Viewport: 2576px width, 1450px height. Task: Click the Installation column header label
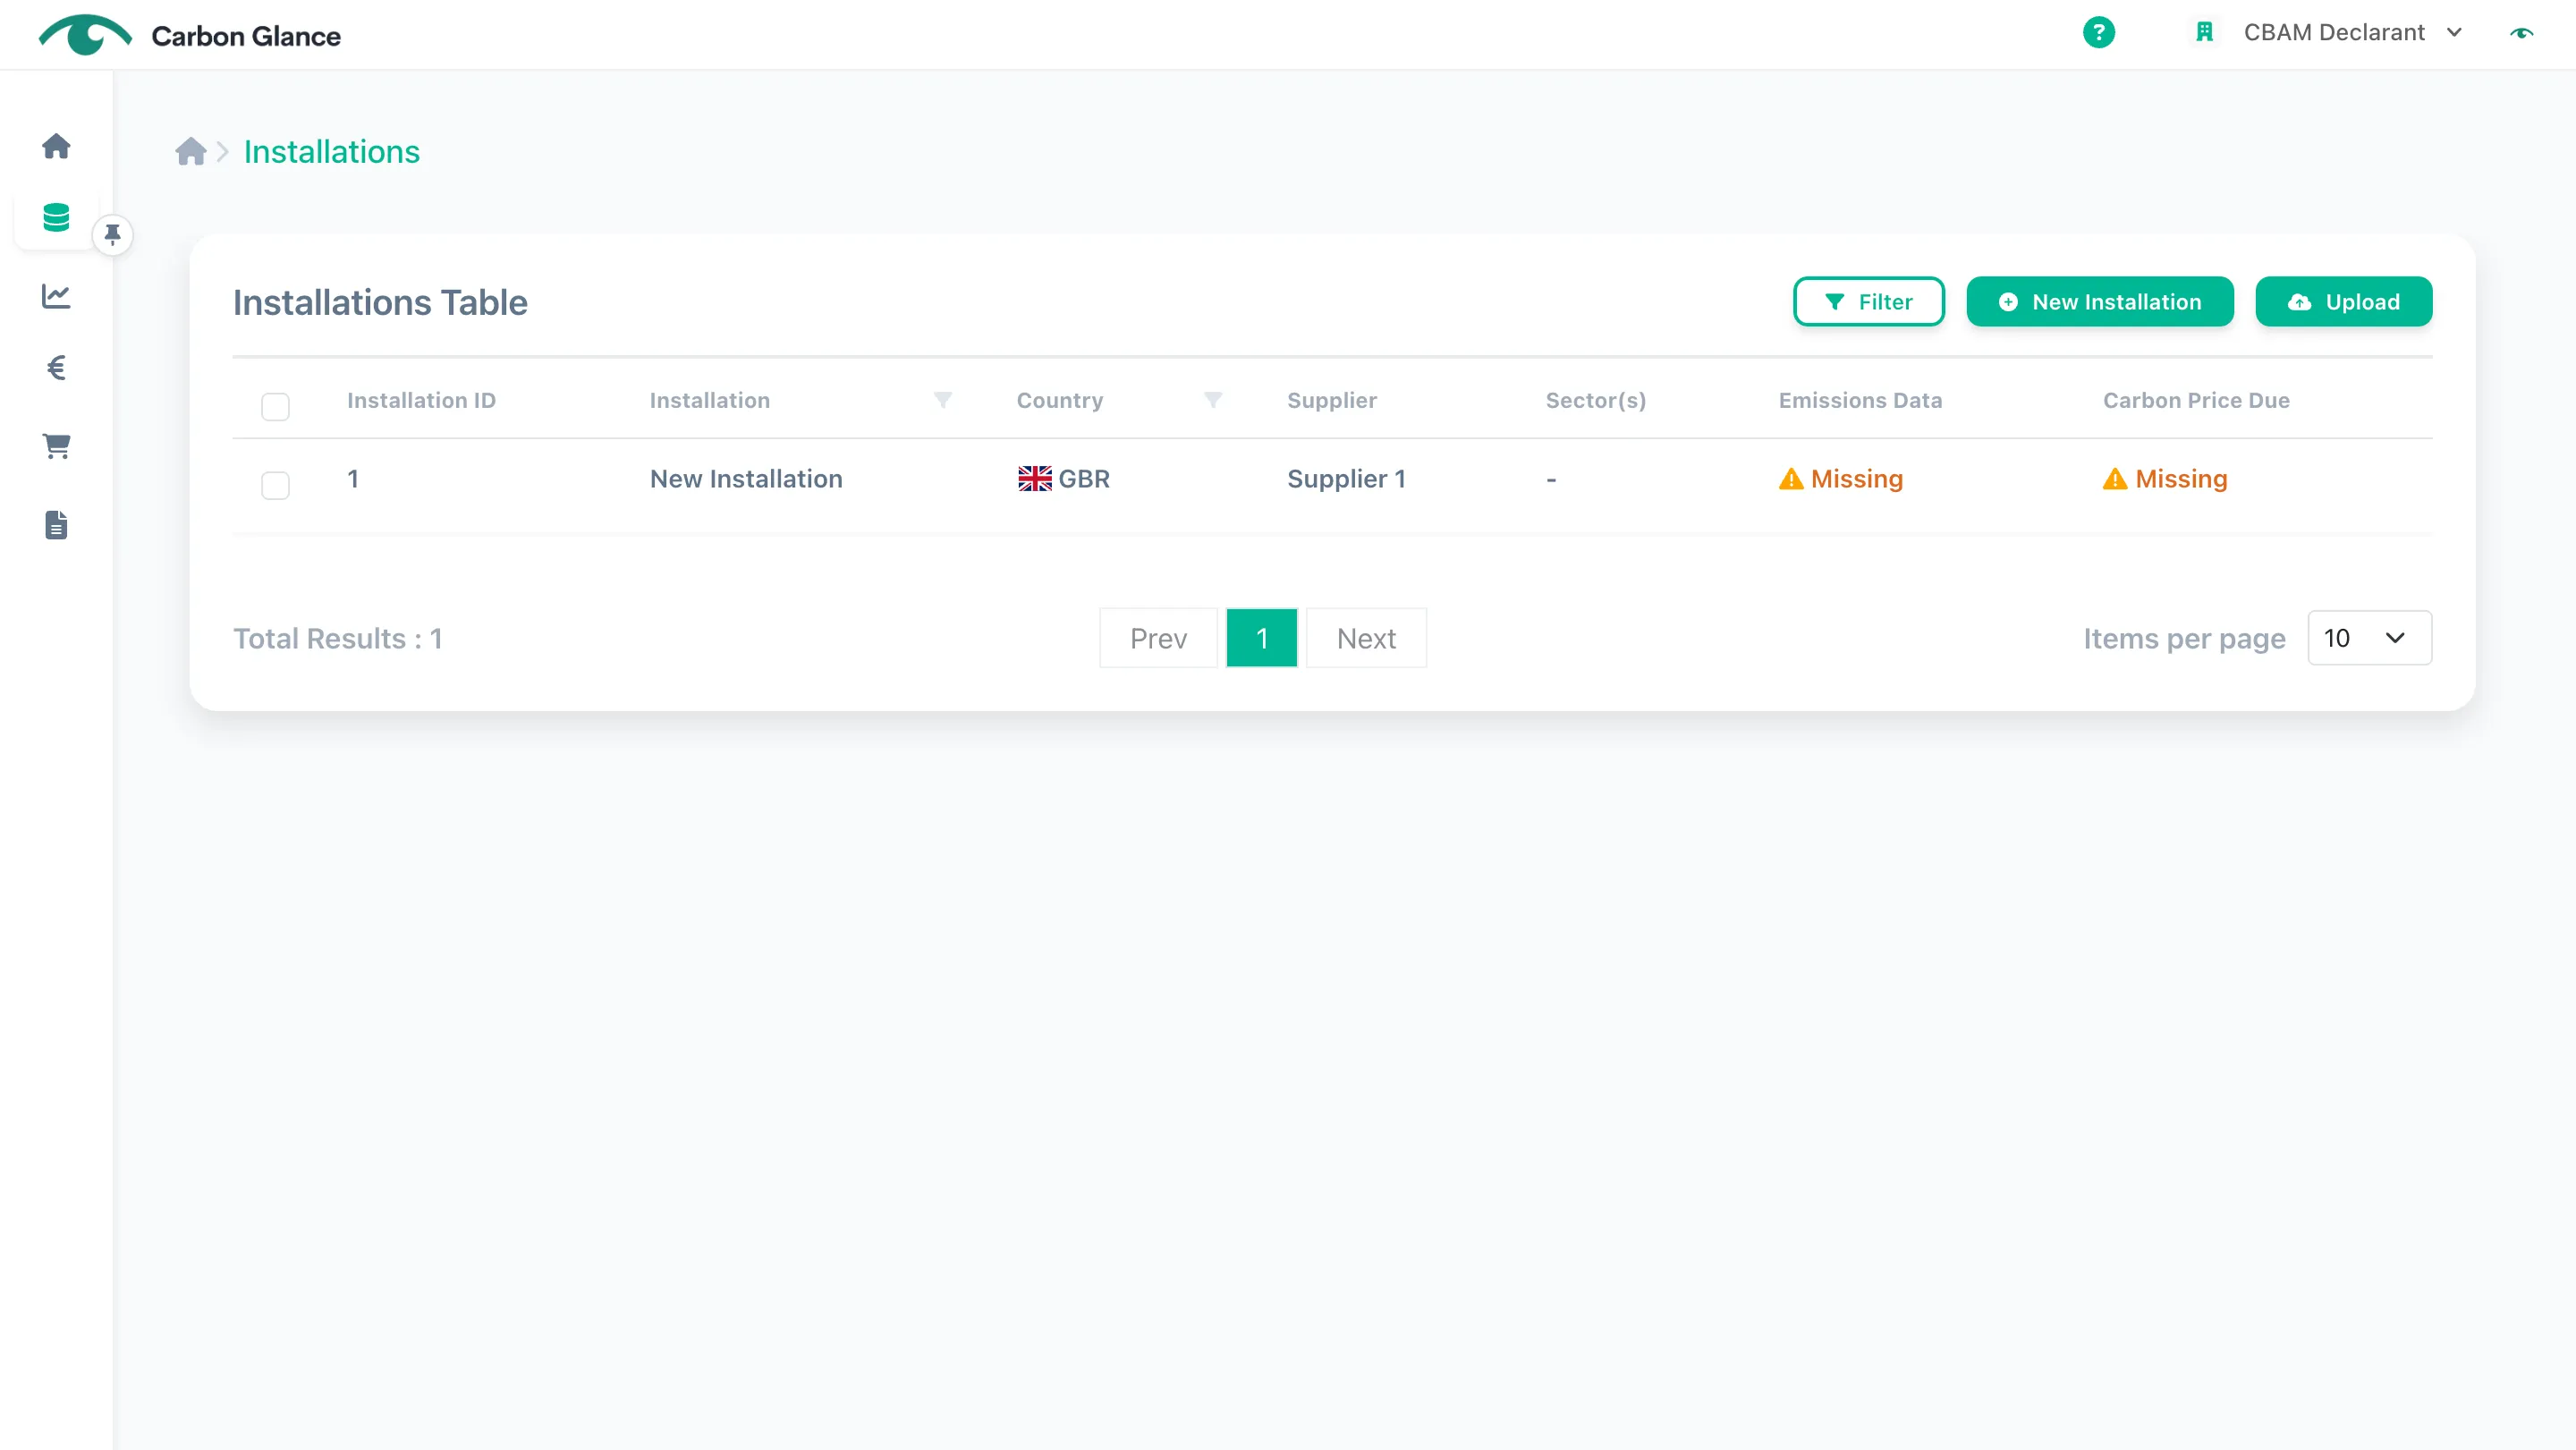709,400
